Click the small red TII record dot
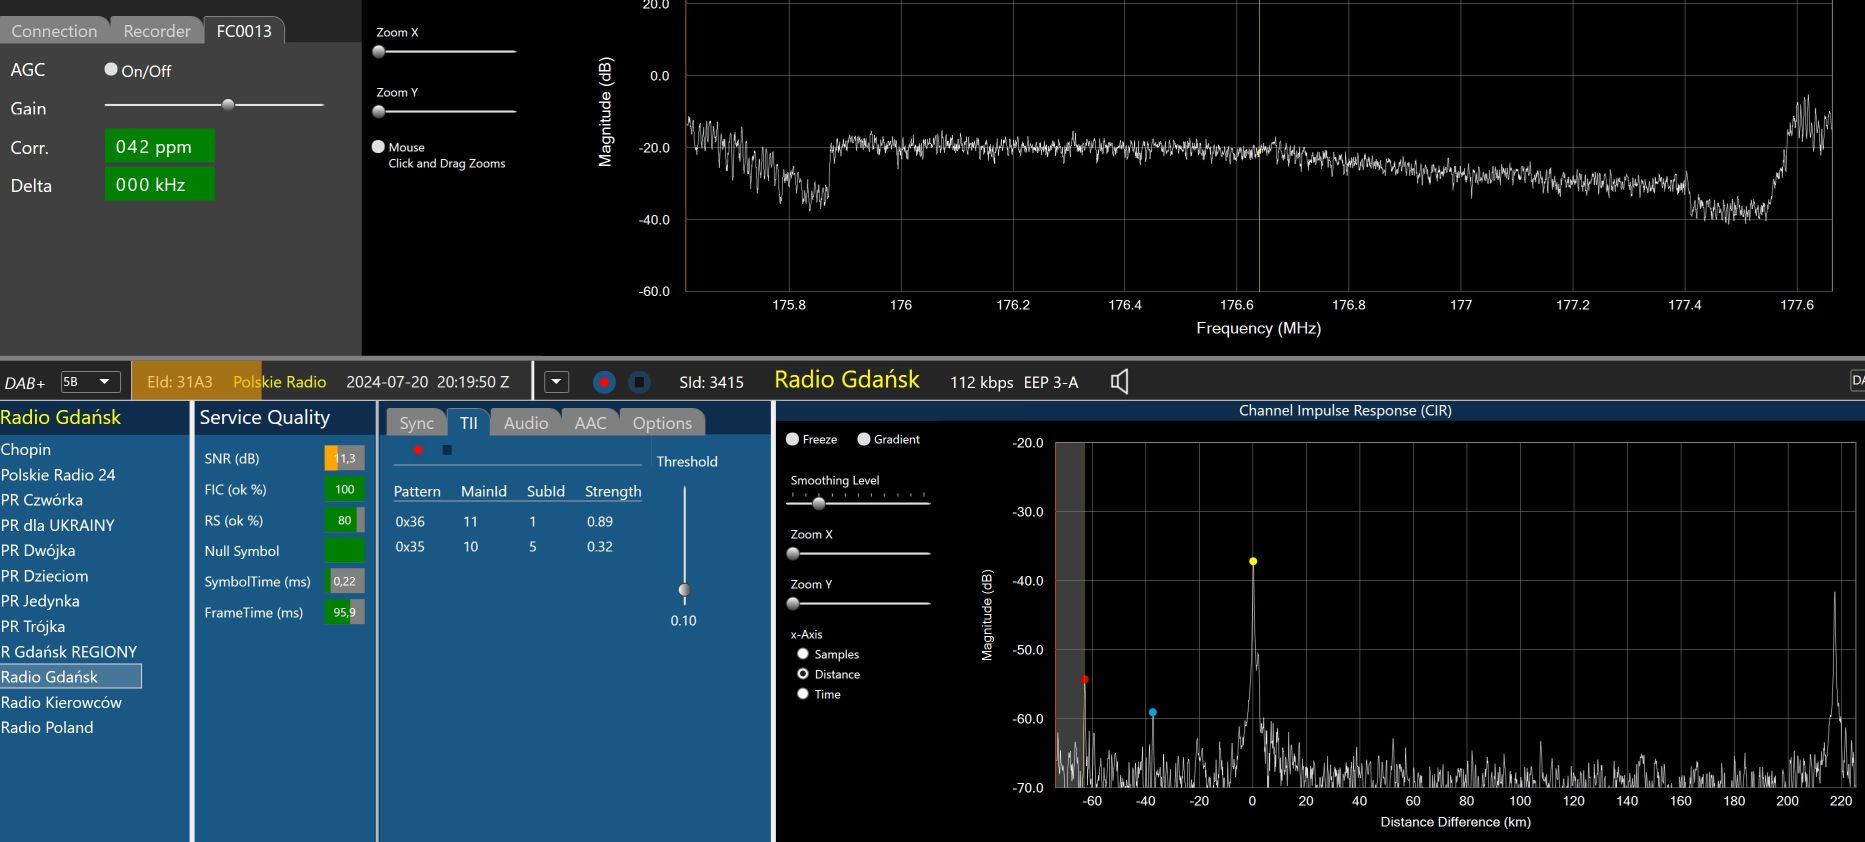 (418, 450)
